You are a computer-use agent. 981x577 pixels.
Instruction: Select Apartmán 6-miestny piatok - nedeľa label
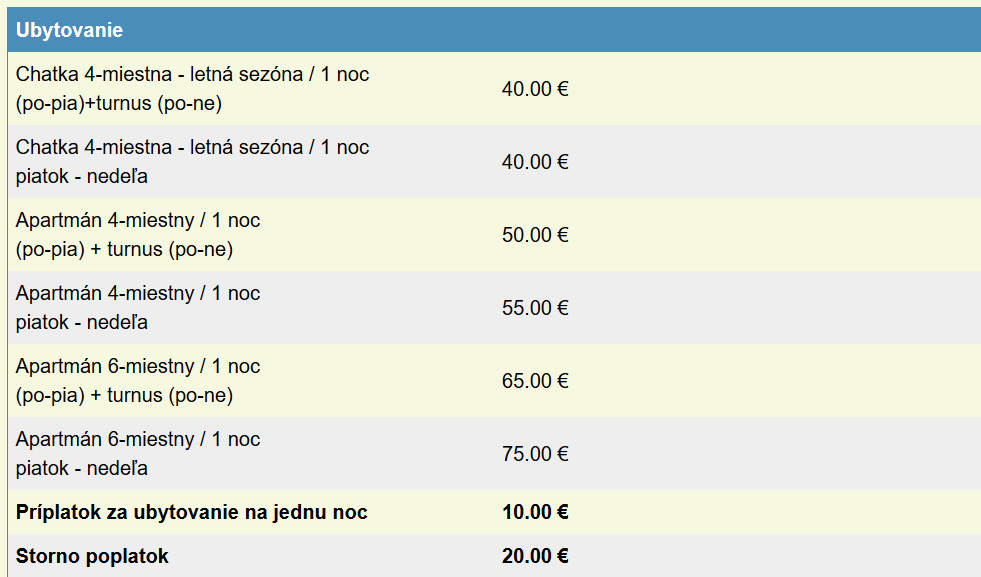[138, 439]
